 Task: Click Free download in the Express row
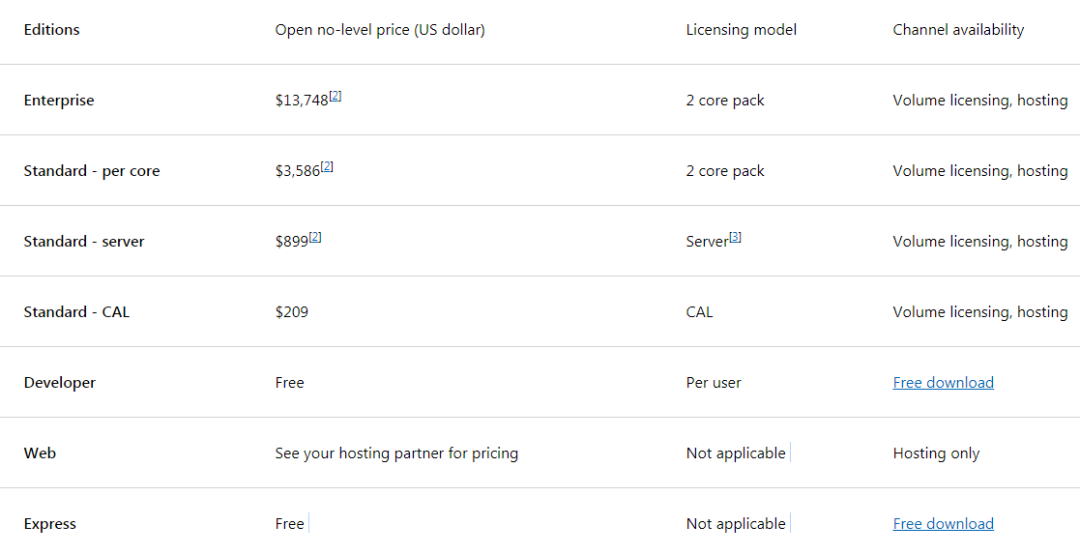(x=943, y=524)
